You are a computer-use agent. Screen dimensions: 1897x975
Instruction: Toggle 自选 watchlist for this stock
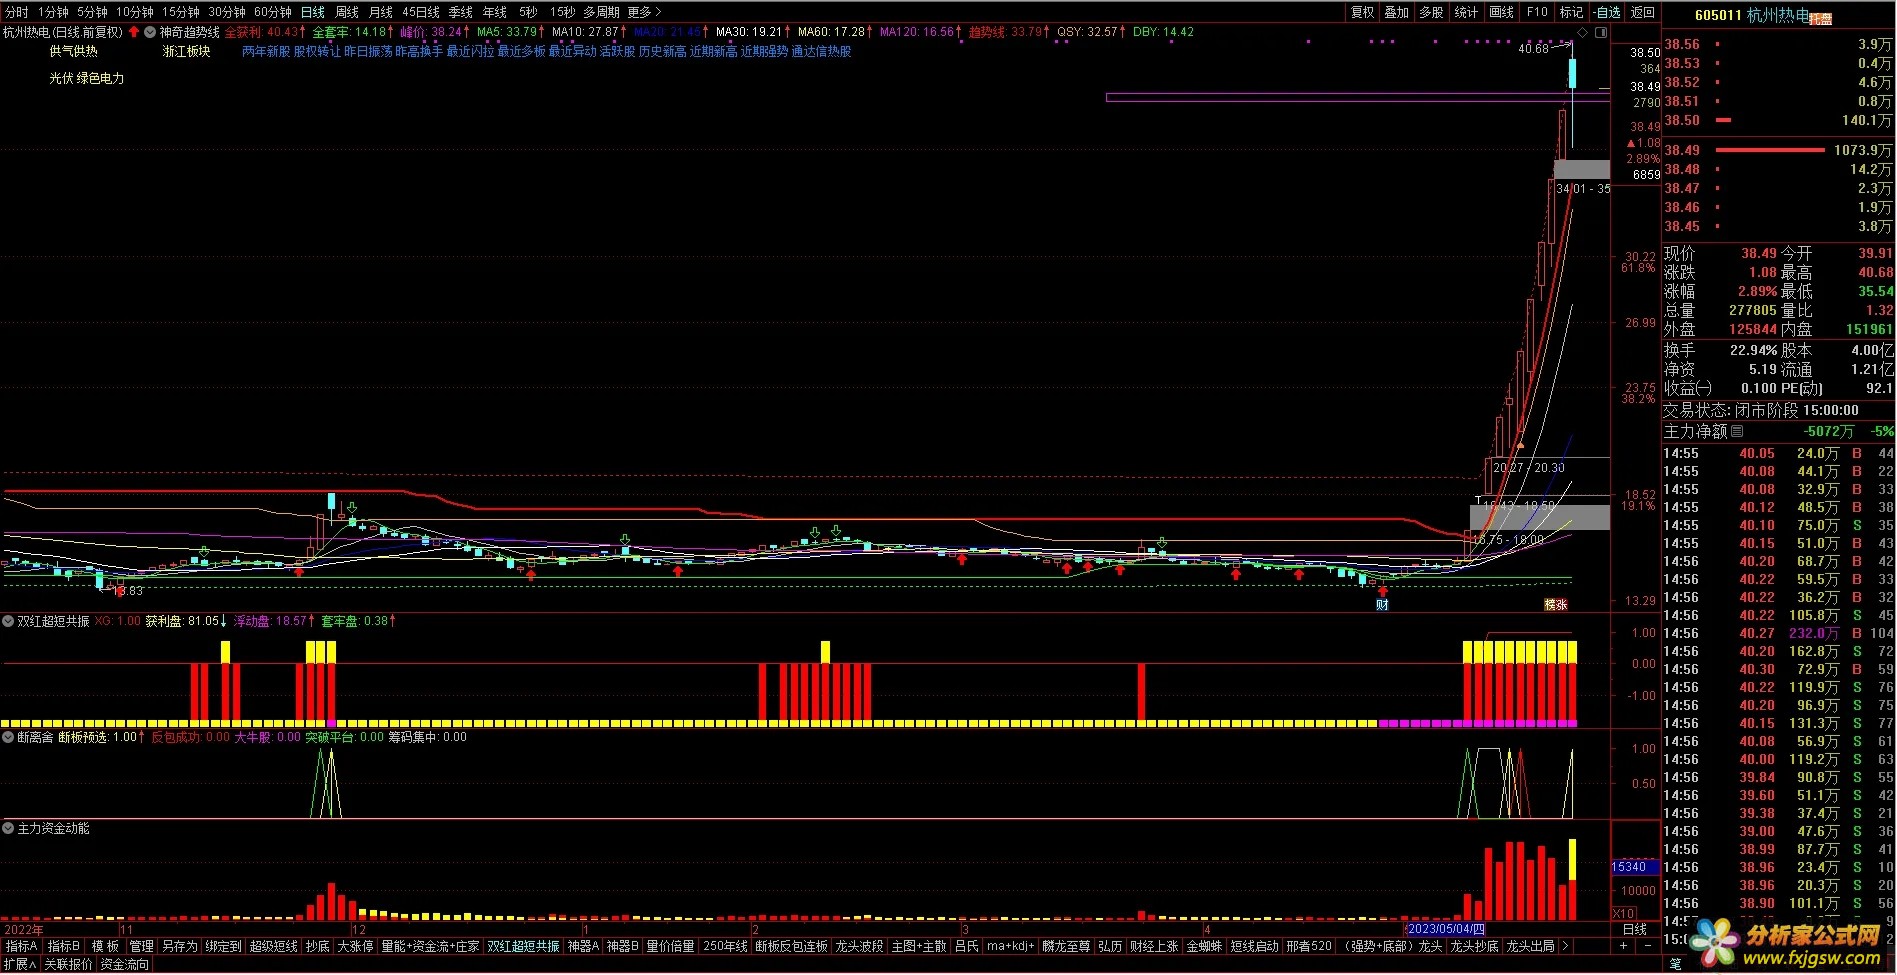(x=1606, y=12)
